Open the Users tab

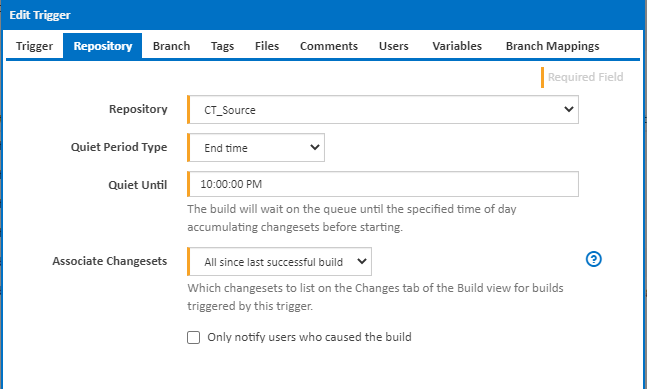[394, 46]
